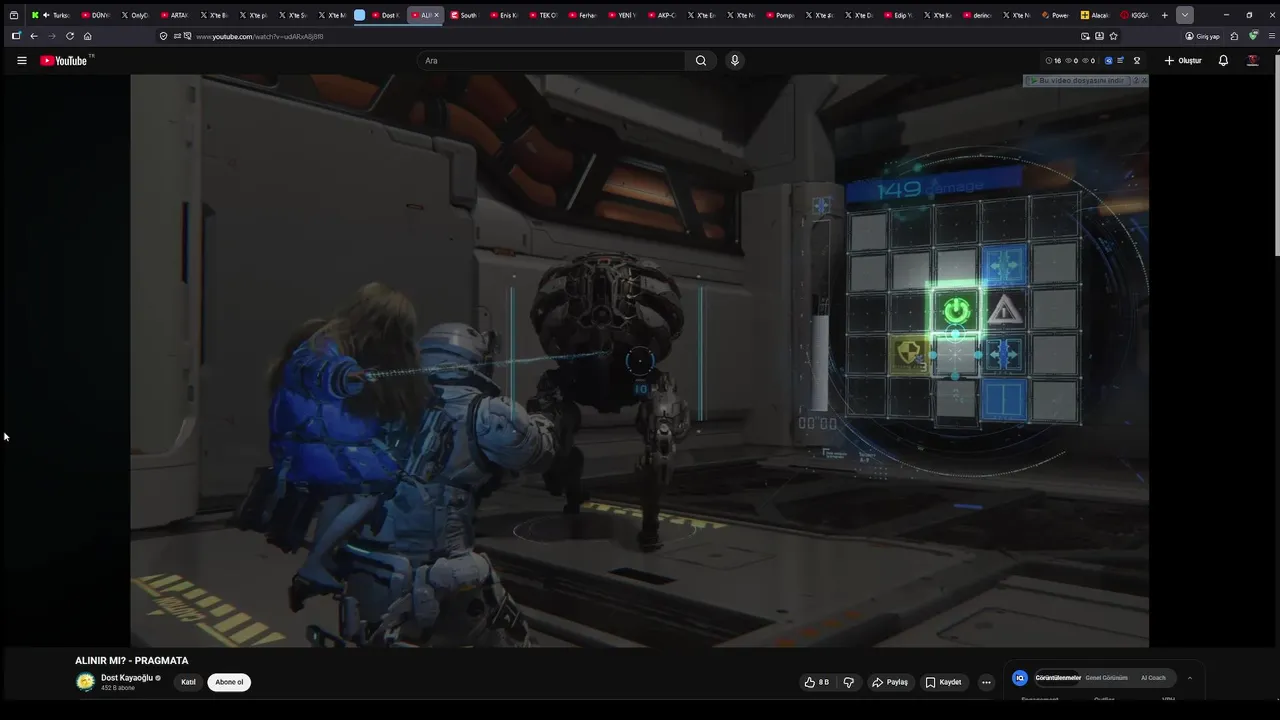The image size is (1280, 720).
Task: Open the picture-in-picture address bar icon
Action: [x=1086, y=36]
